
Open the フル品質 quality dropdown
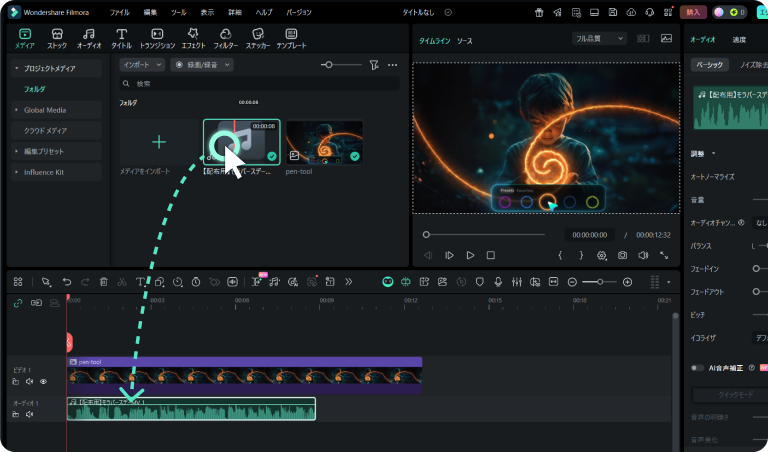point(599,38)
